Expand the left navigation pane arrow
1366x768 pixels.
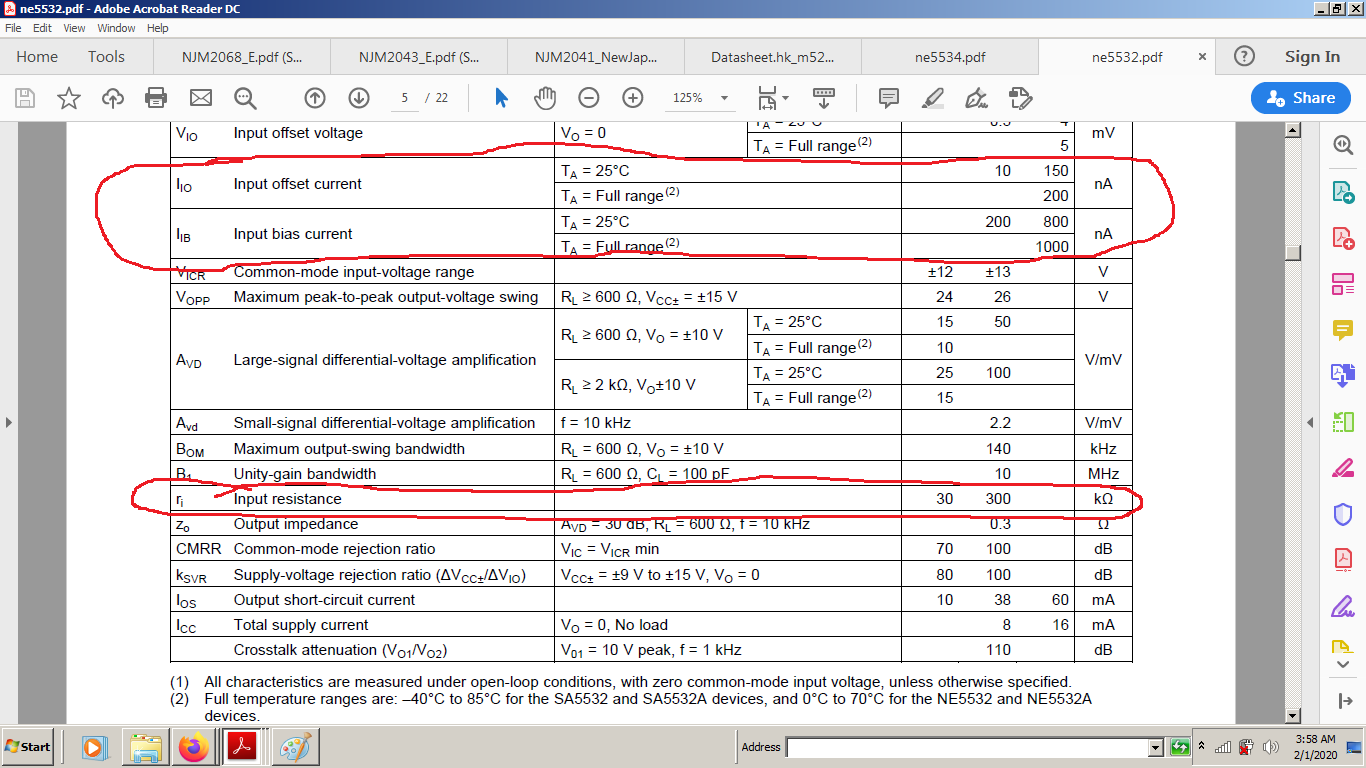pos(9,423)
